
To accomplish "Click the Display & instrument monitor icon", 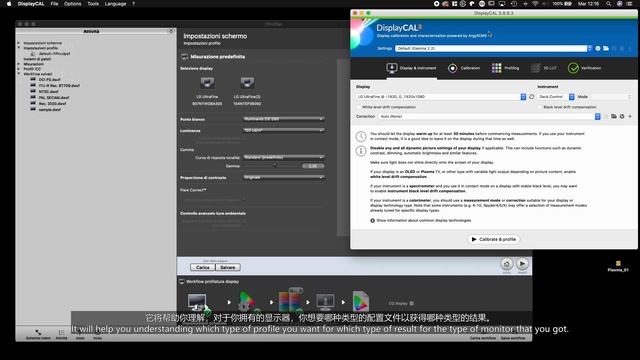I will click(x=392, y=68).
